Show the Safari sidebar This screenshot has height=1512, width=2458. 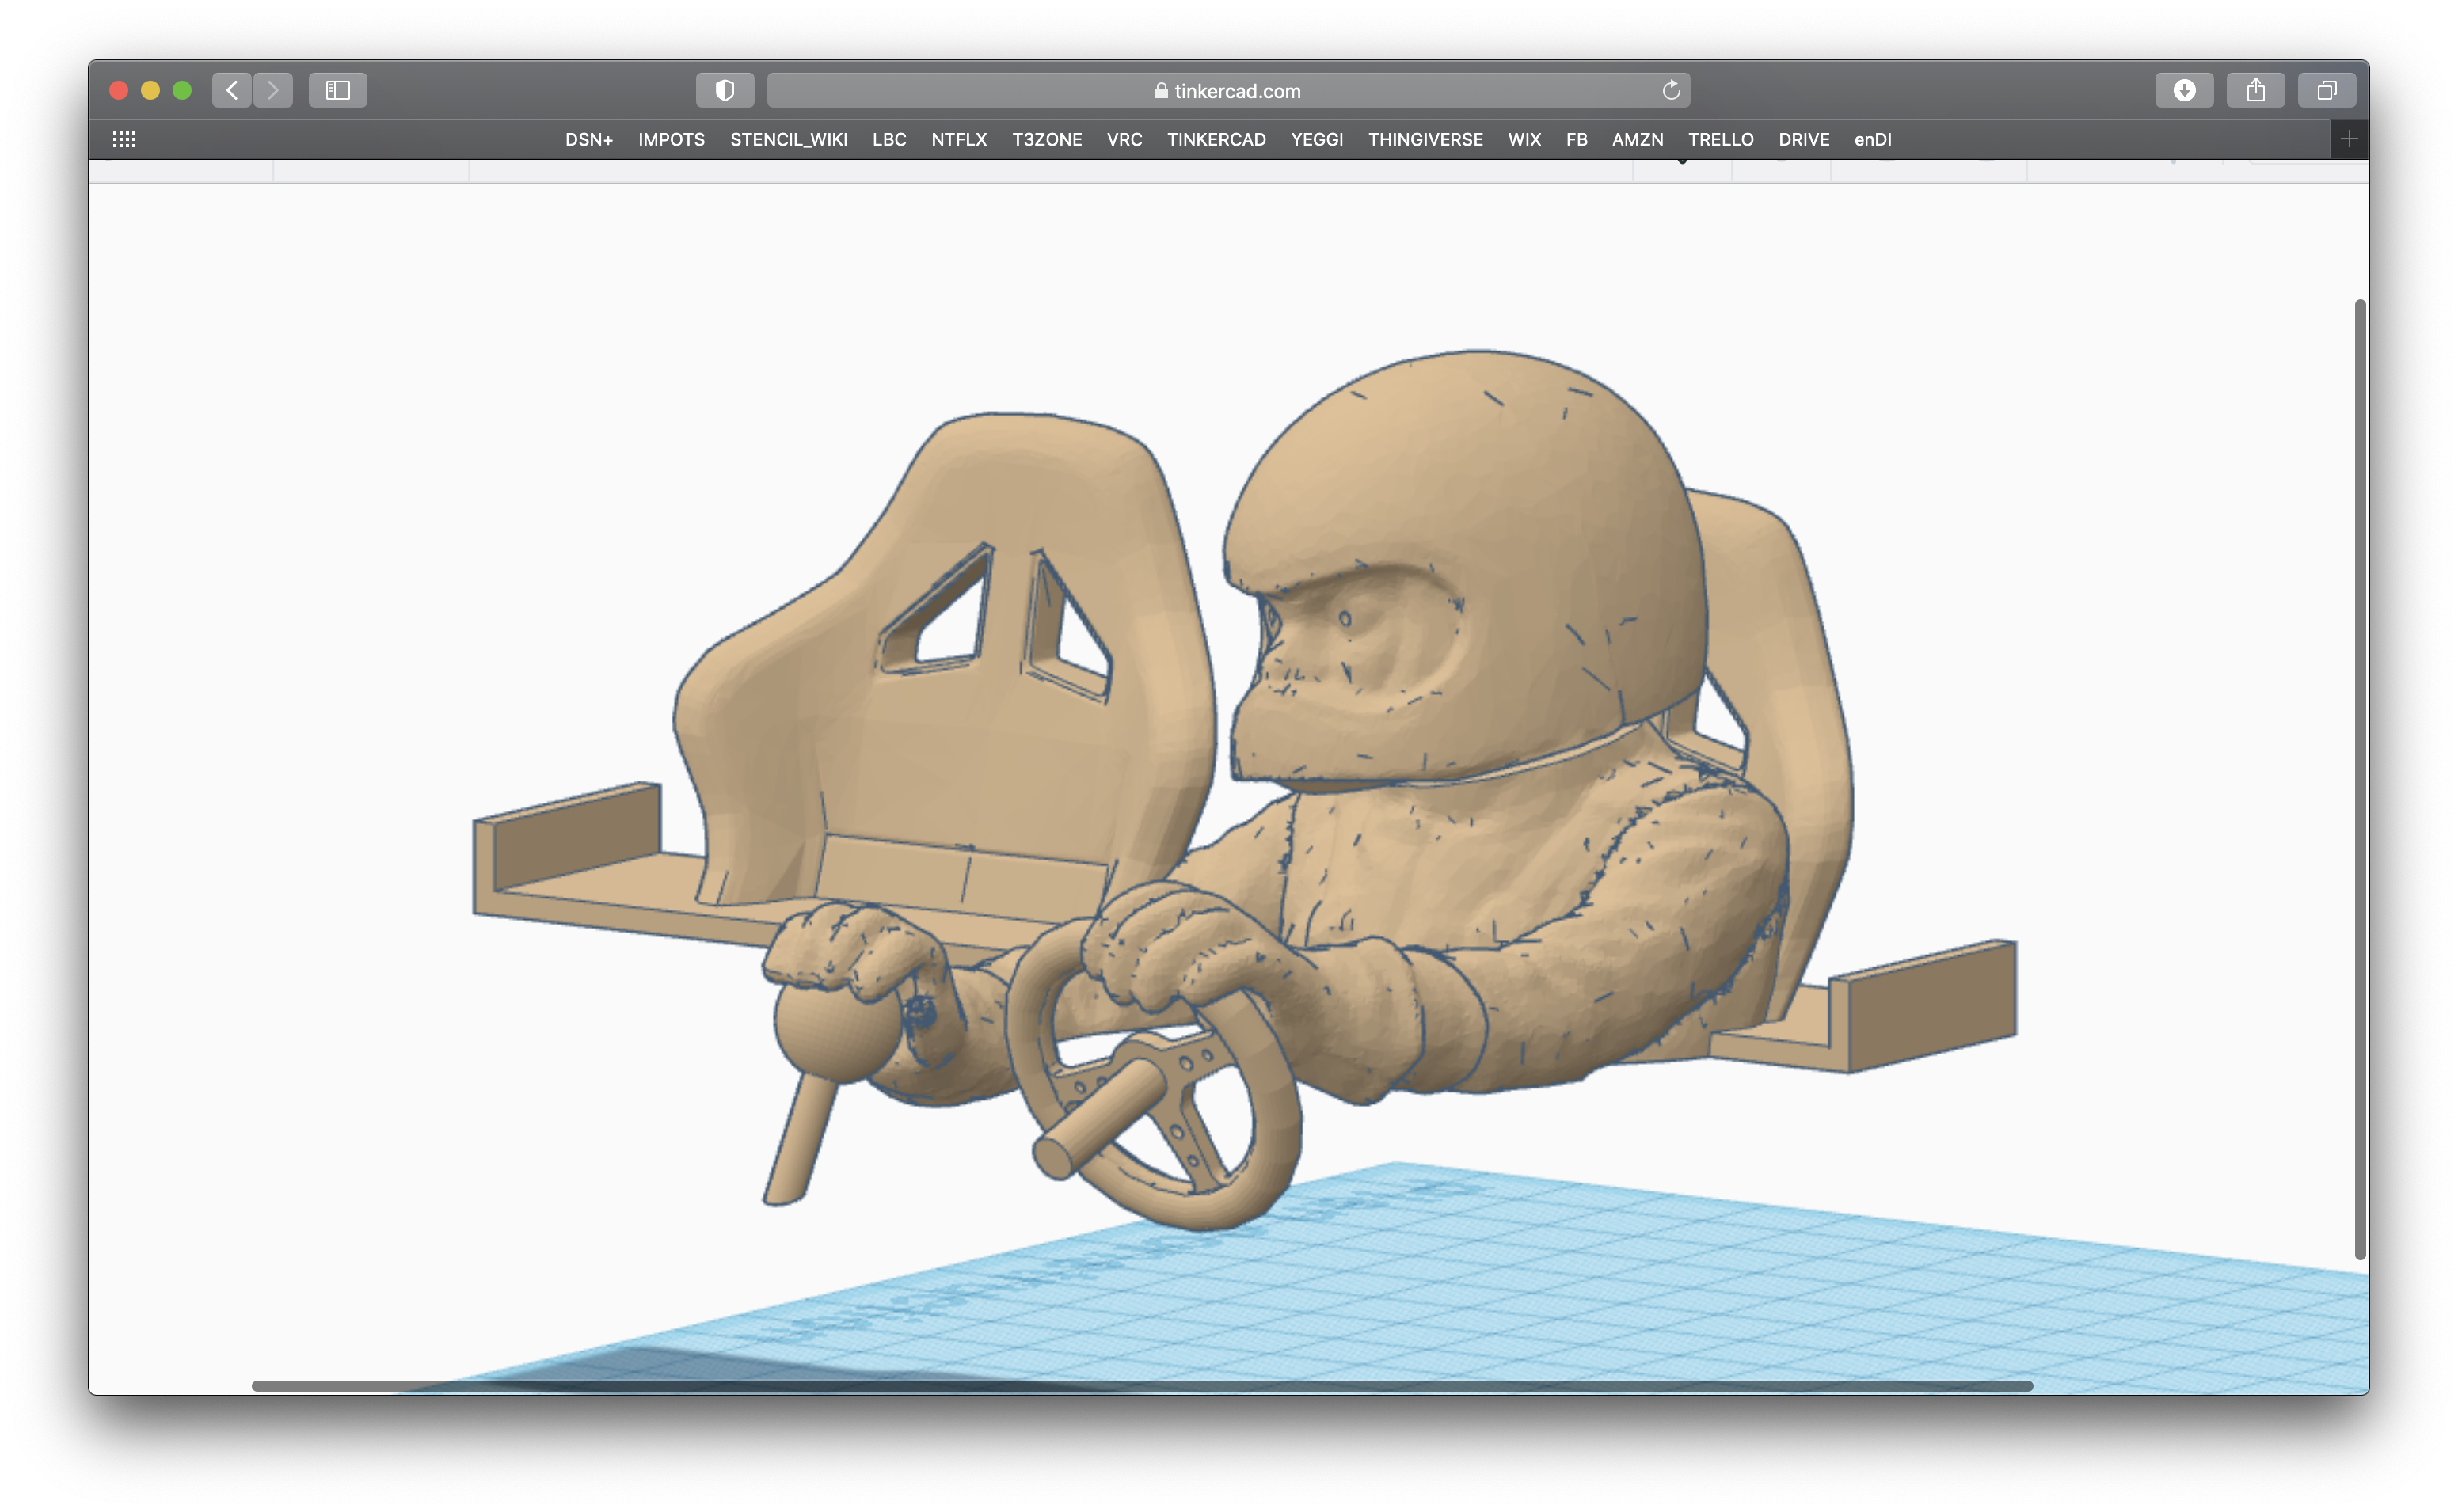[338, 90]
